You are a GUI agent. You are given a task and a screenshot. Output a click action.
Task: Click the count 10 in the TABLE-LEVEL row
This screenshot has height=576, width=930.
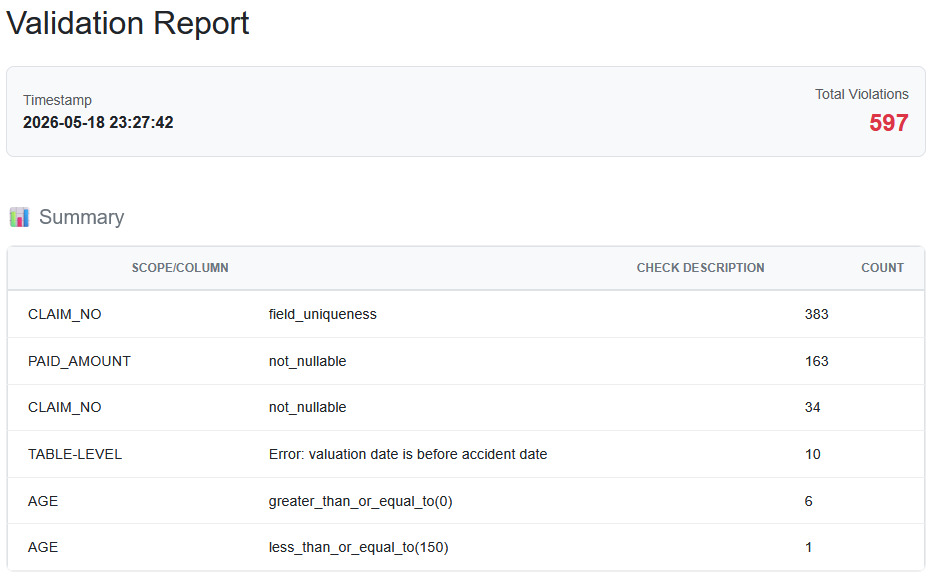tap(813, 454)
